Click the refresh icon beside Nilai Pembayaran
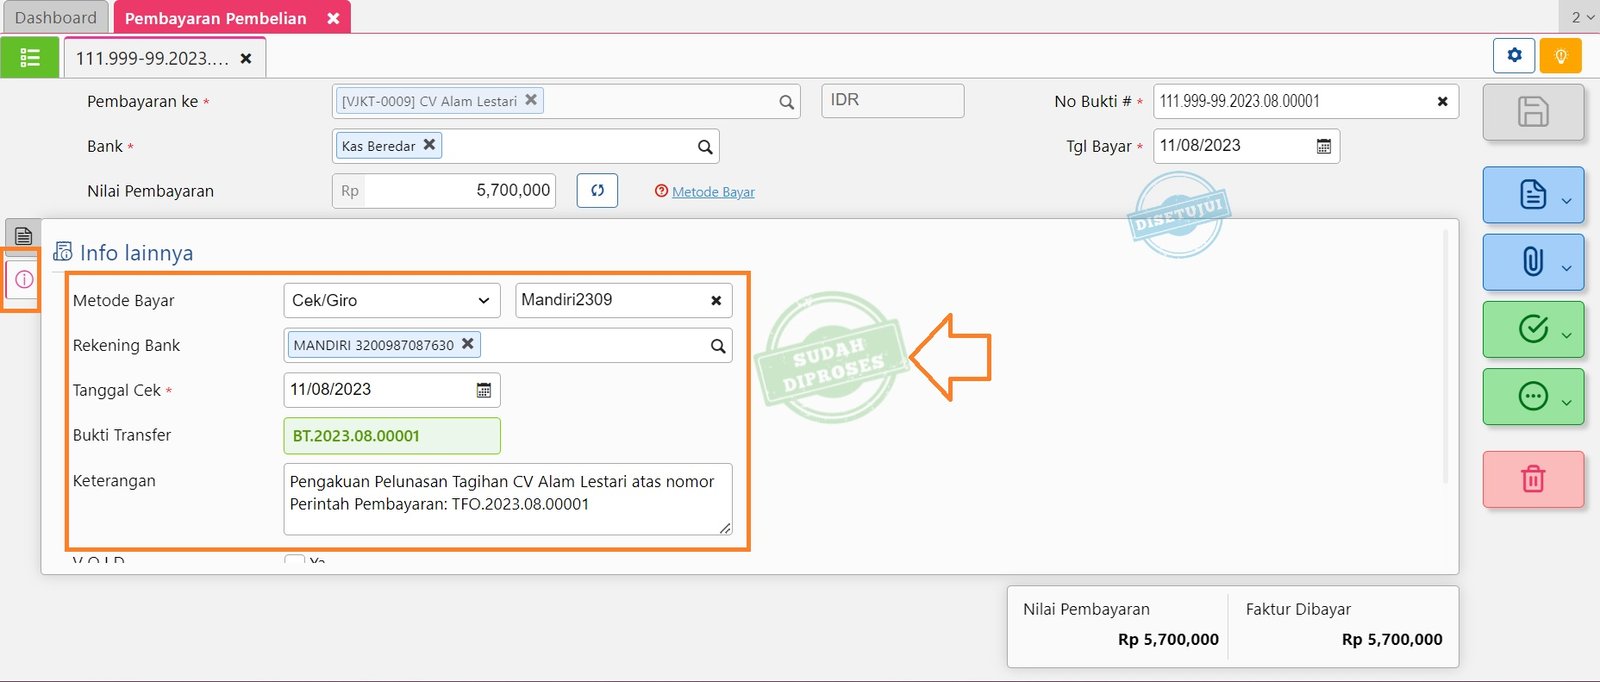Screen dimensions: 1600x682 [597, 190]
